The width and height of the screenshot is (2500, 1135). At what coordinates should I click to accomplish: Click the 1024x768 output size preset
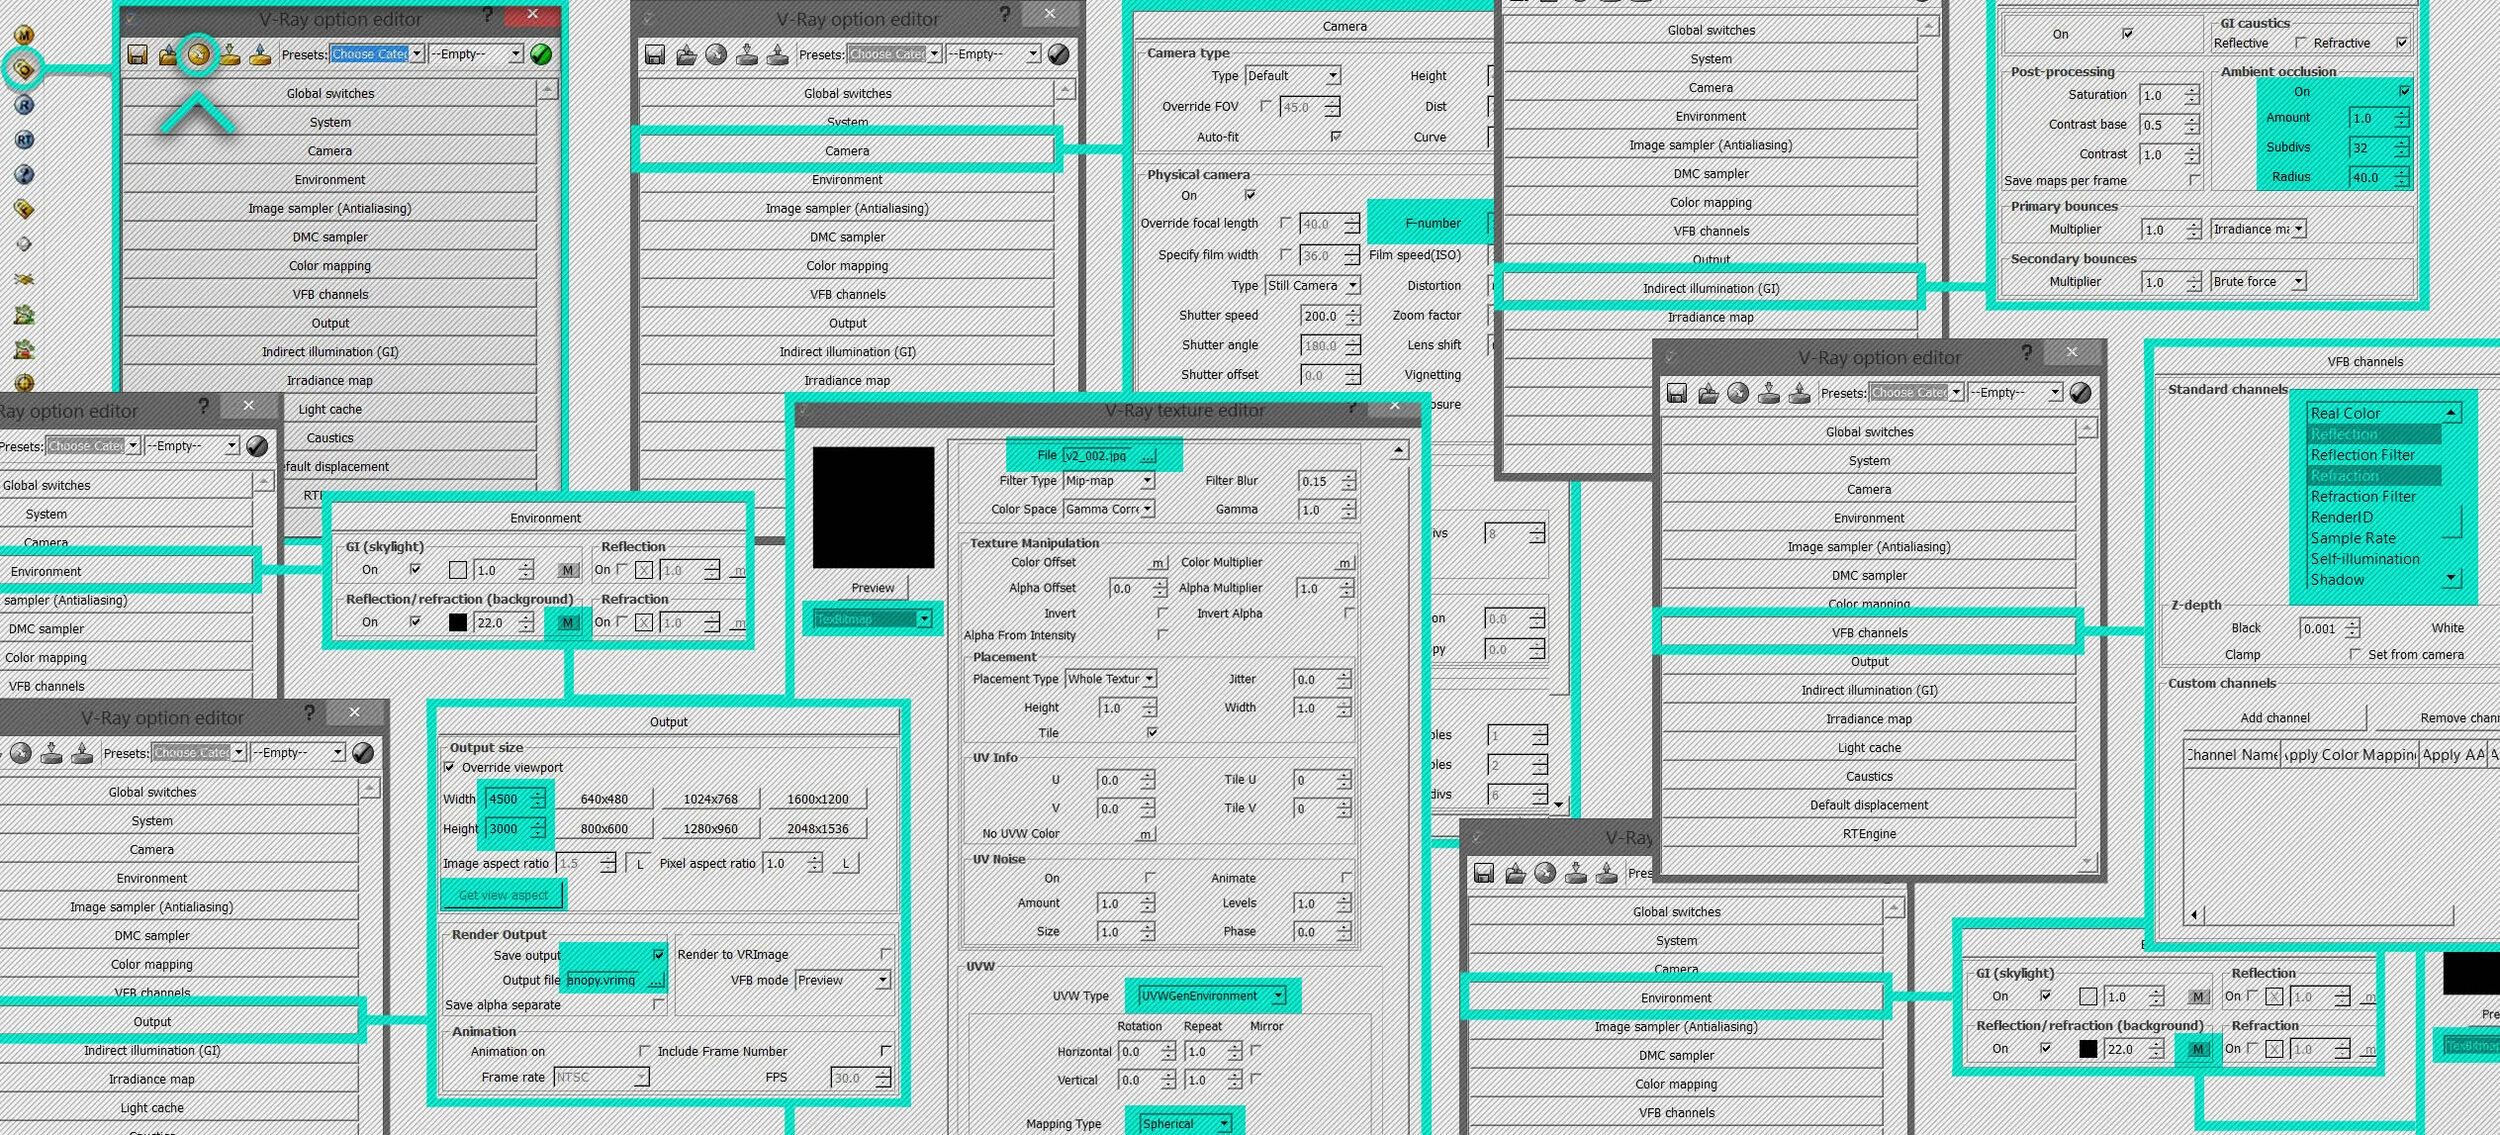coord(710,799)
